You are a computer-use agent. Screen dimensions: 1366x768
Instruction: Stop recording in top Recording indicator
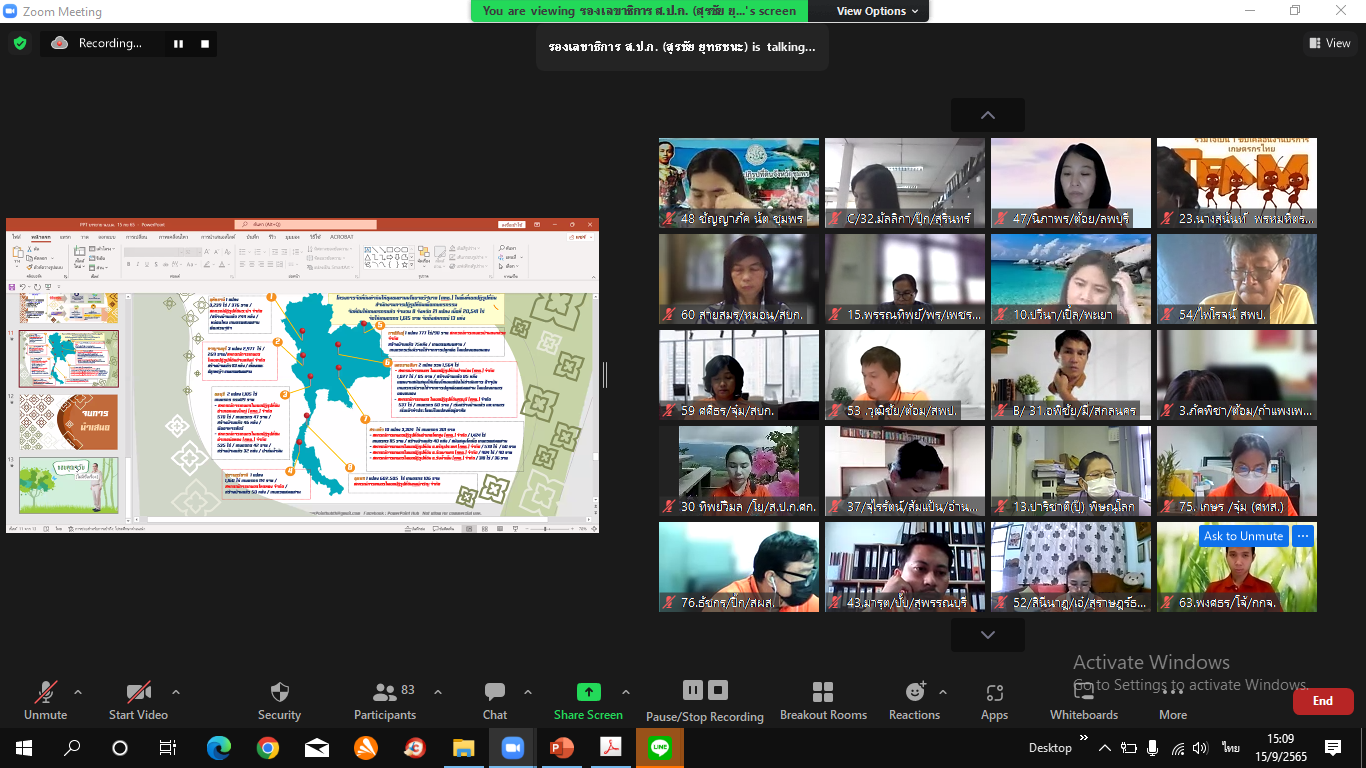coord(205,43)
